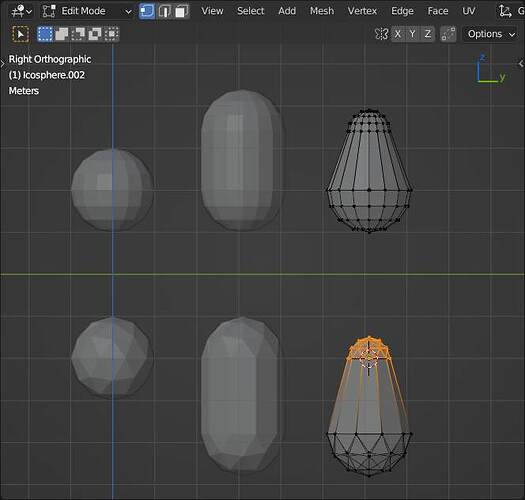525x500 pixels.
Task: Toggle X axis mirror
Action: pyautogui.click(x=398, y=34)
